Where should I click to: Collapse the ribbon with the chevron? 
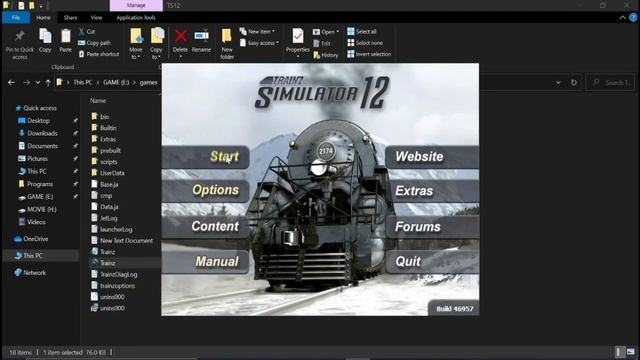pos(622,18)
